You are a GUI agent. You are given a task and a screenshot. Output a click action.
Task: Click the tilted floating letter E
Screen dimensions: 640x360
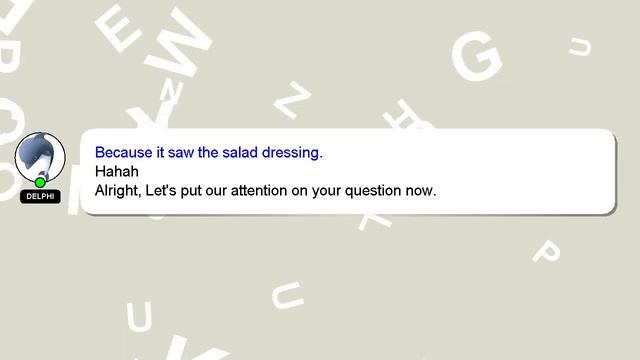pyautogui.click(x=118, y=29)
